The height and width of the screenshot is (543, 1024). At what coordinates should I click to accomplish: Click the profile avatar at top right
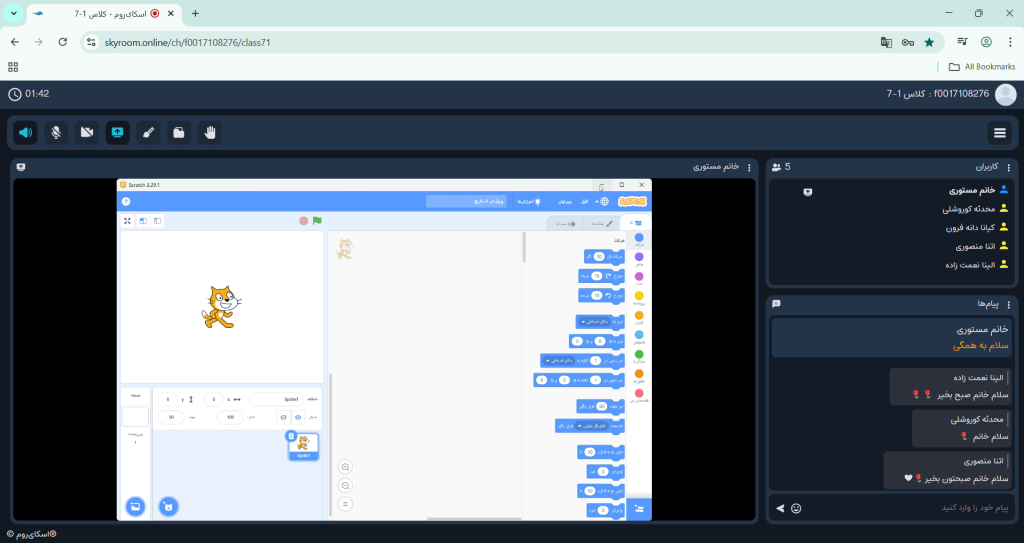pos(1005,94)
